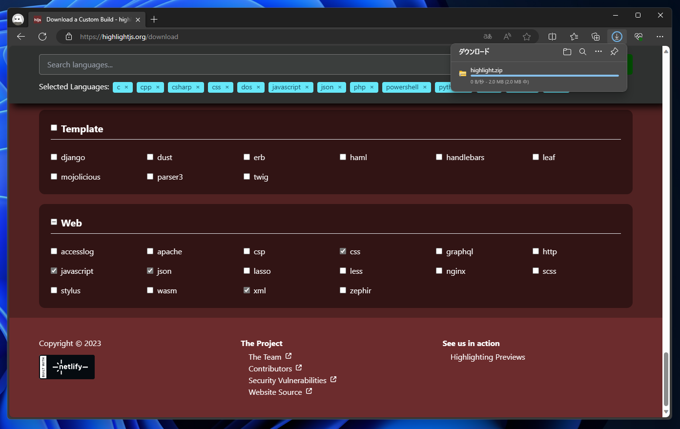Click the highlight.zip download progress bar
The width and height of the screenshot is (680, 429).
(544, 76)
